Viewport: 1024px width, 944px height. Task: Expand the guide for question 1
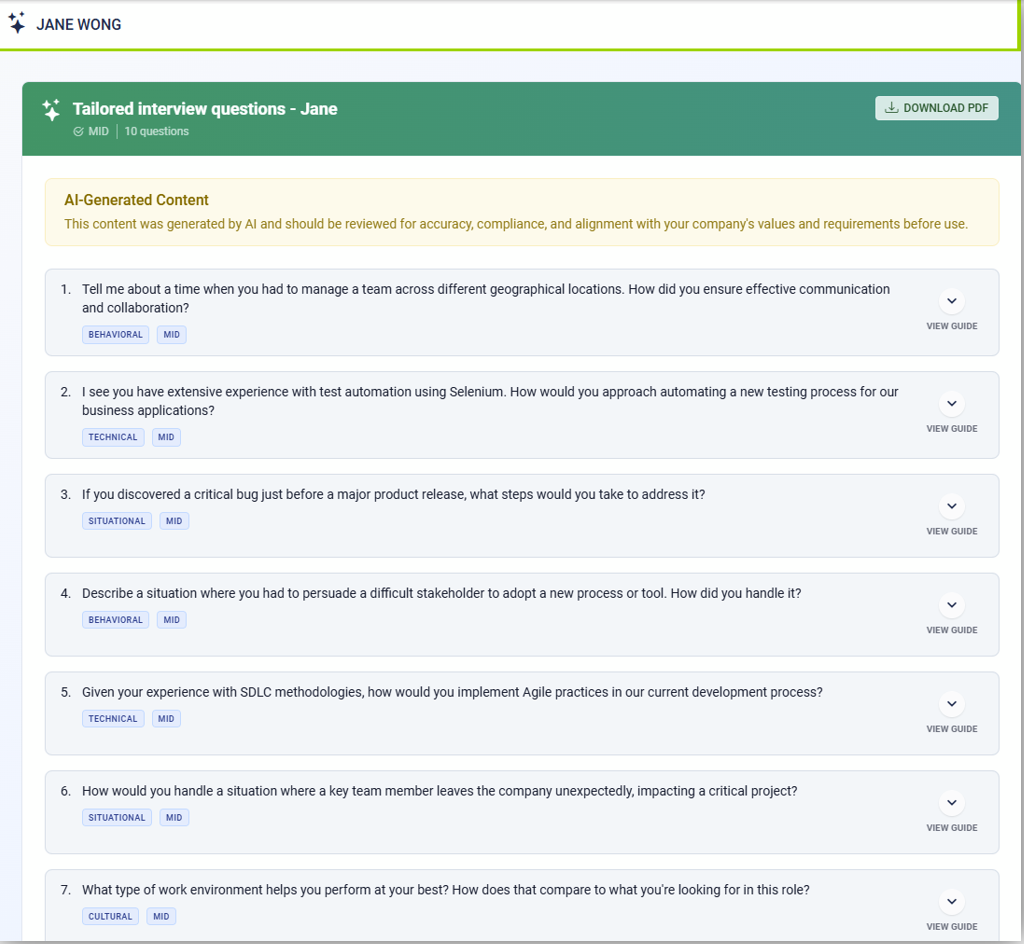(951, 301)
